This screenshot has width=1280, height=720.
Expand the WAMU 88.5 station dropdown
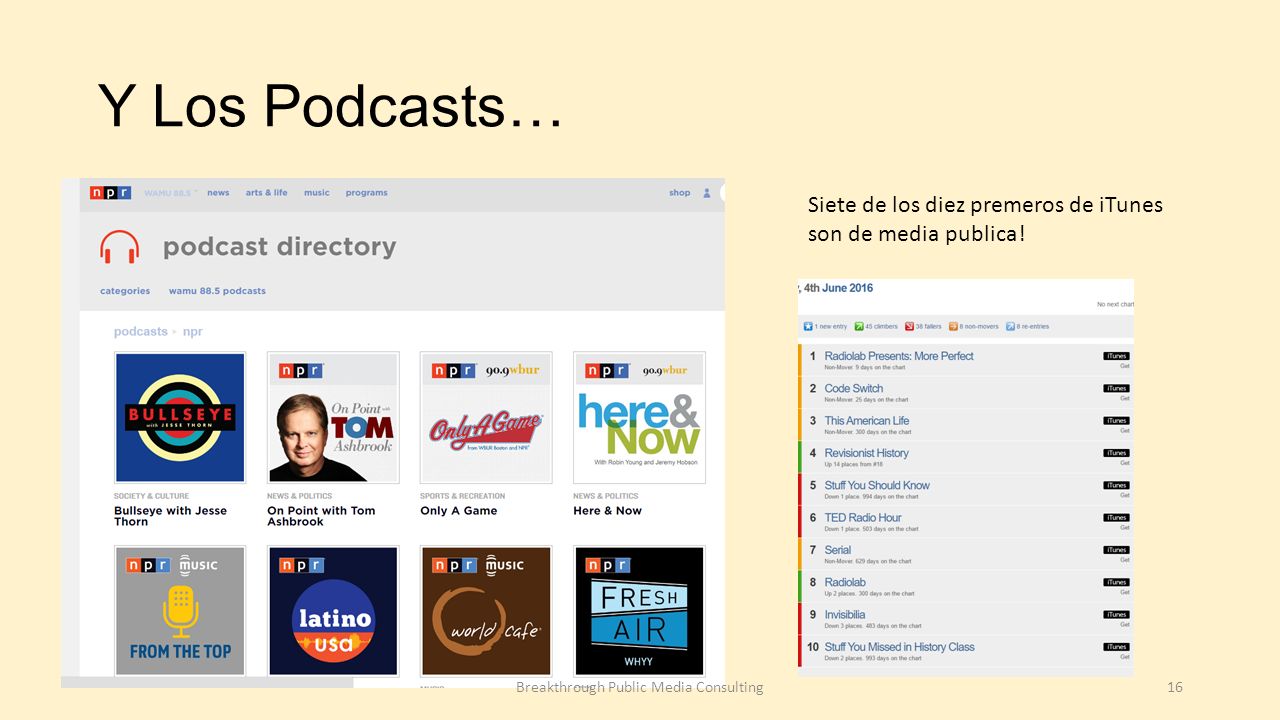(171, 193)
